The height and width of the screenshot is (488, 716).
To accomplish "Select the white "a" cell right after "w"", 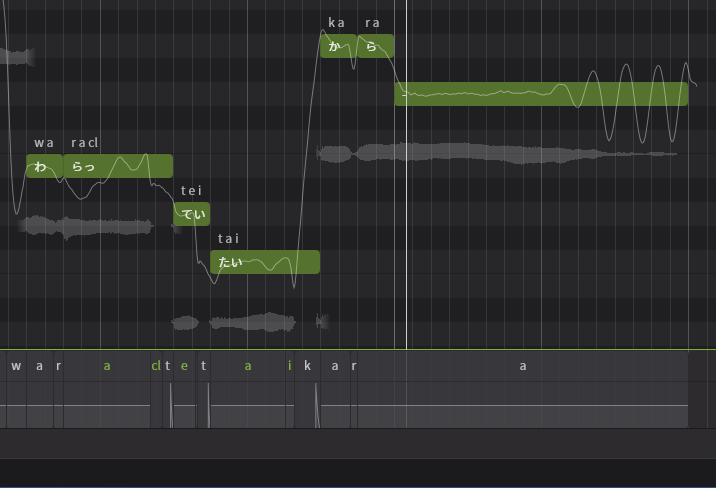I will pos(40,366).
